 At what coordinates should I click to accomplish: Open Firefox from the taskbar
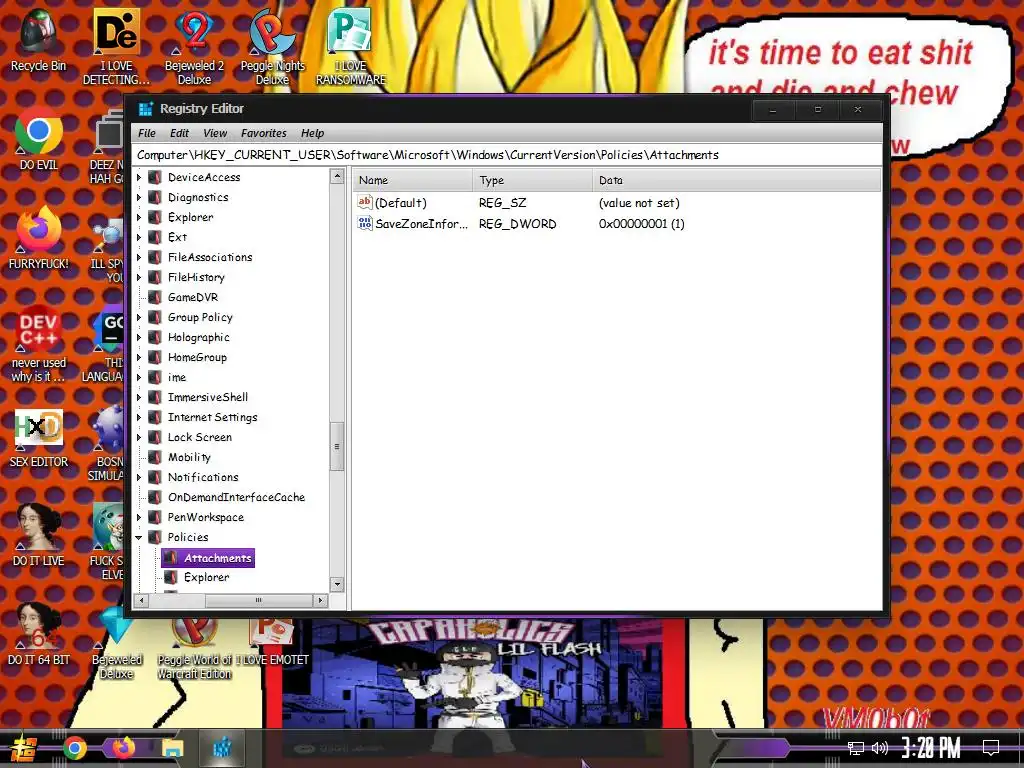coord(123,747)
